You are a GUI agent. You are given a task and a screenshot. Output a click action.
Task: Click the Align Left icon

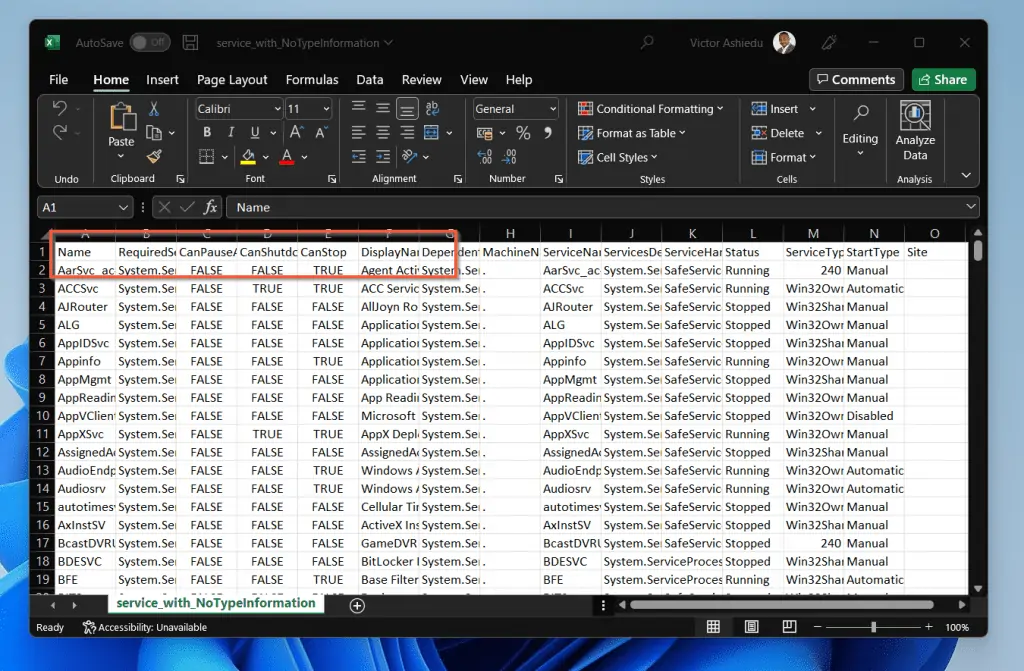pos(358,133)
